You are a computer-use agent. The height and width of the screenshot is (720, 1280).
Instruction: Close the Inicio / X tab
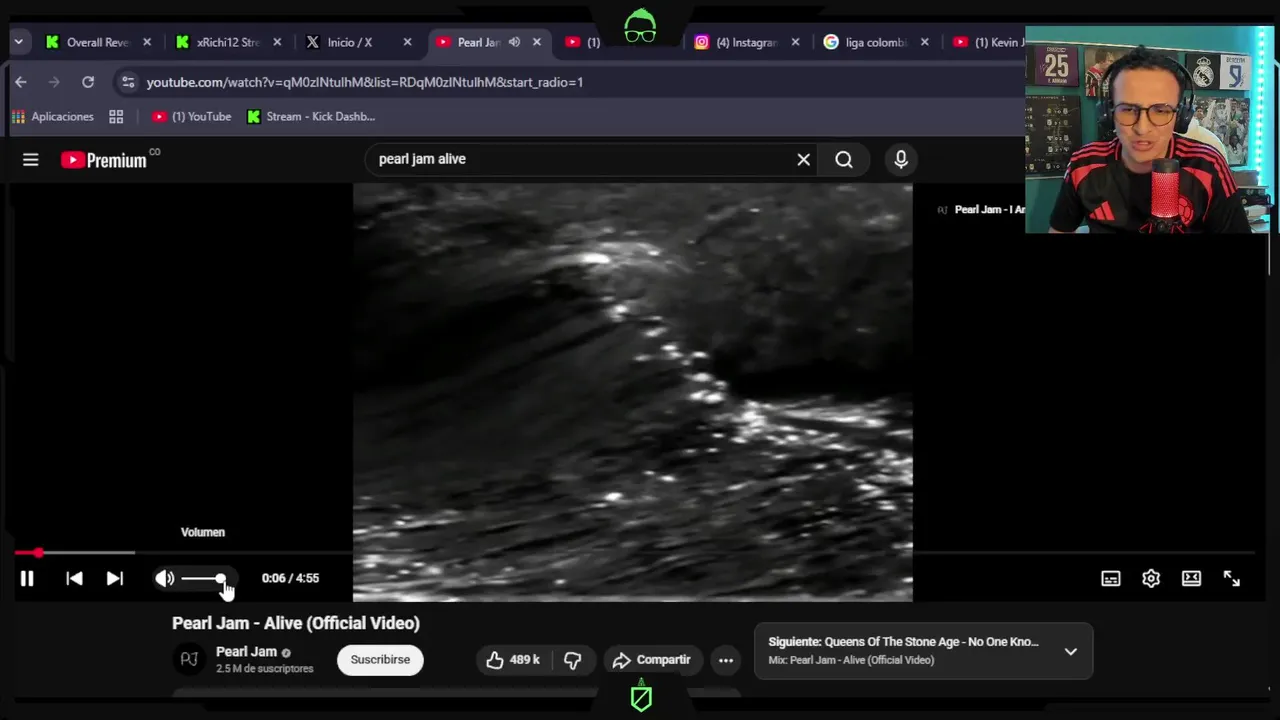(x=407, y=42)
